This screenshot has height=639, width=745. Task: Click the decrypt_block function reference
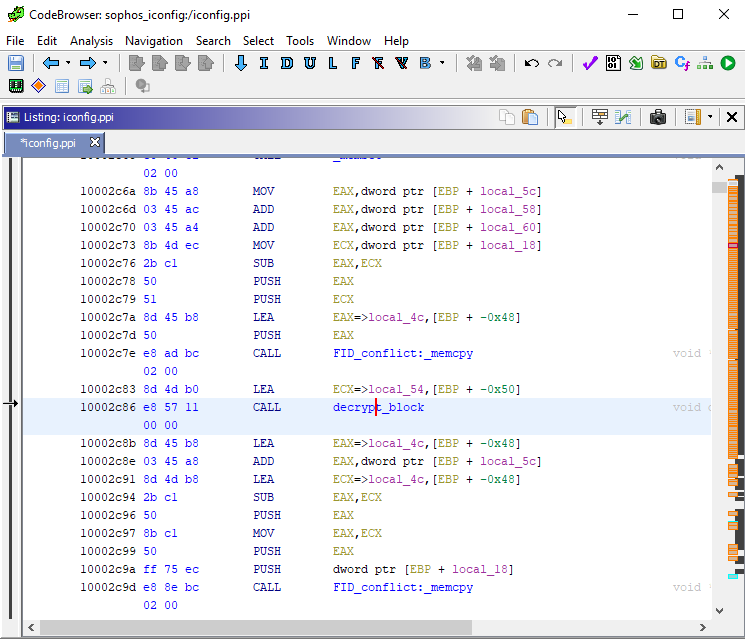[x=378, y=407]
